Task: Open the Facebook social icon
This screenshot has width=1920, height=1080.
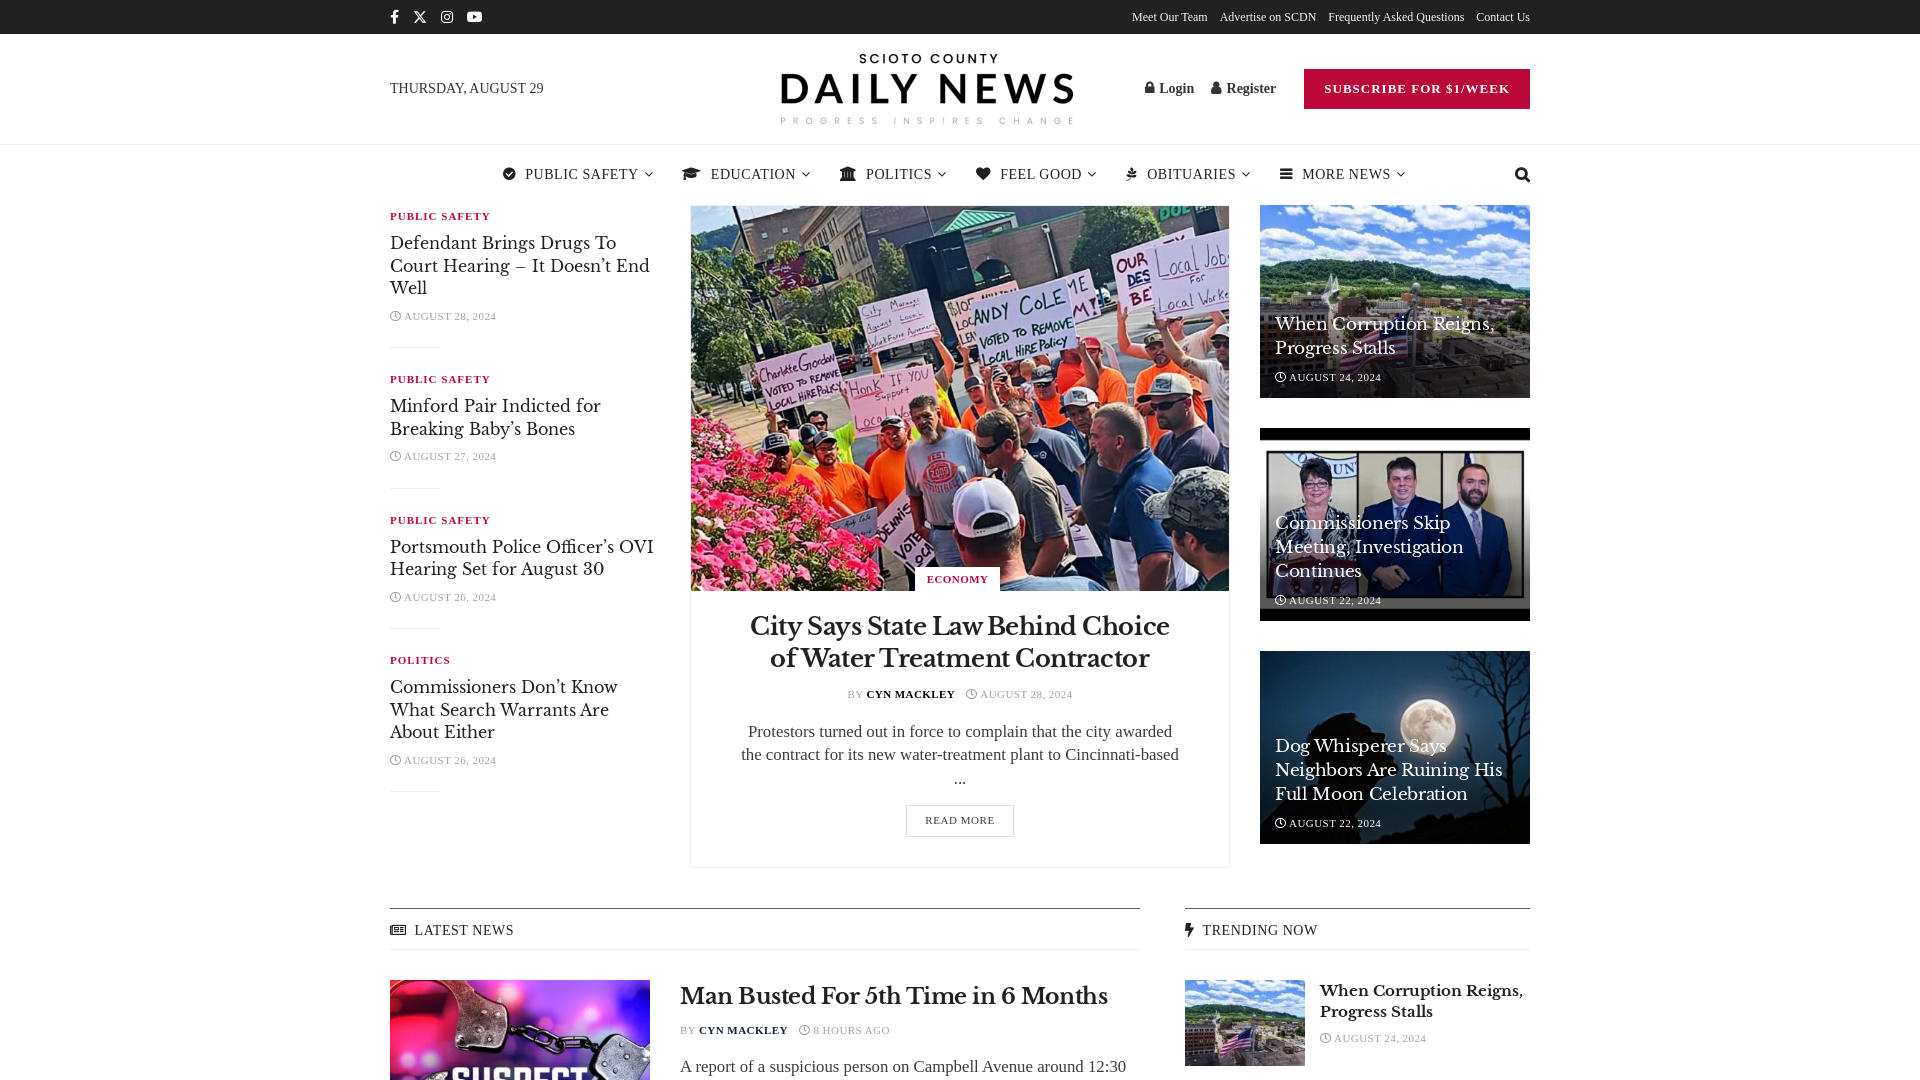Action: 394,17
